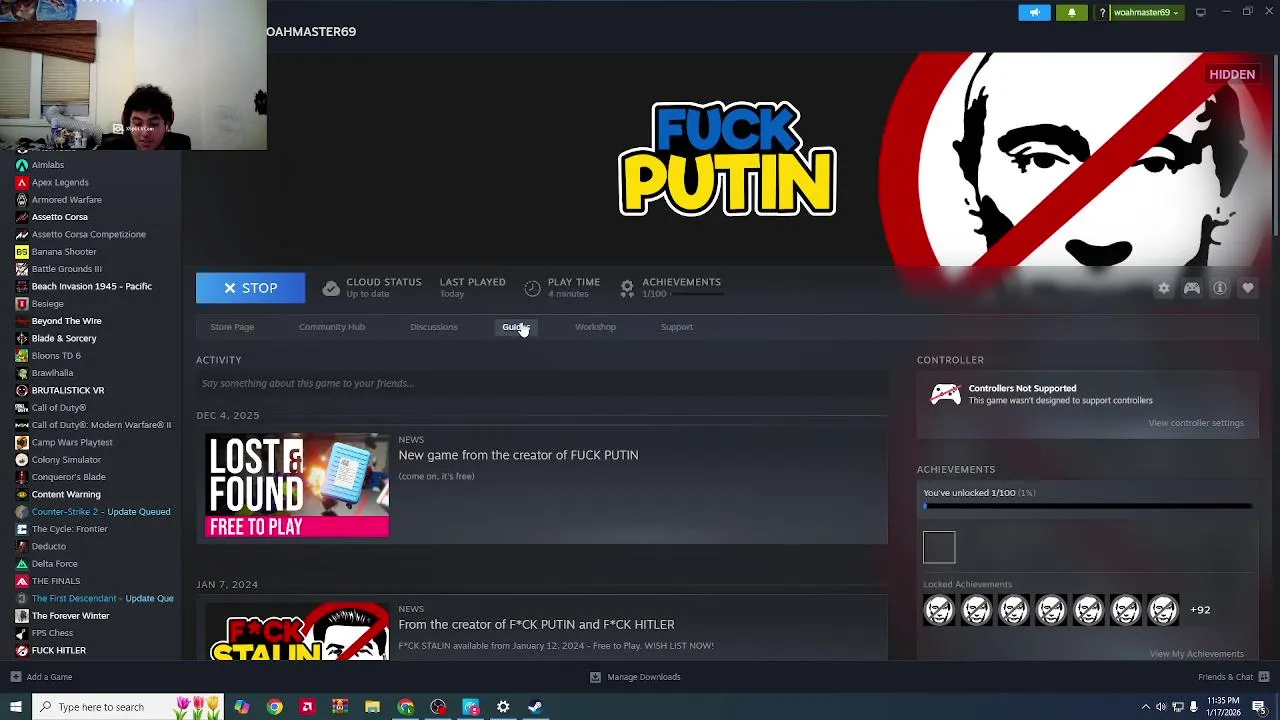Select the unlocked achievement square
The image size is (1280, 720).
point(939,547)
